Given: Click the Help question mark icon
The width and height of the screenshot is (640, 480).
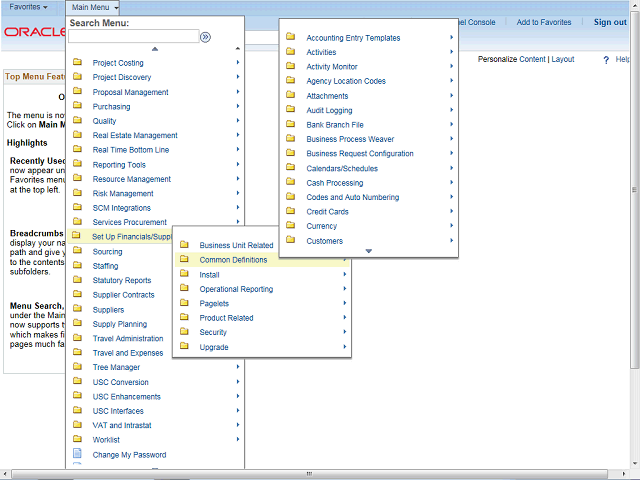Looking at the screenshot, I should point(606,60).
